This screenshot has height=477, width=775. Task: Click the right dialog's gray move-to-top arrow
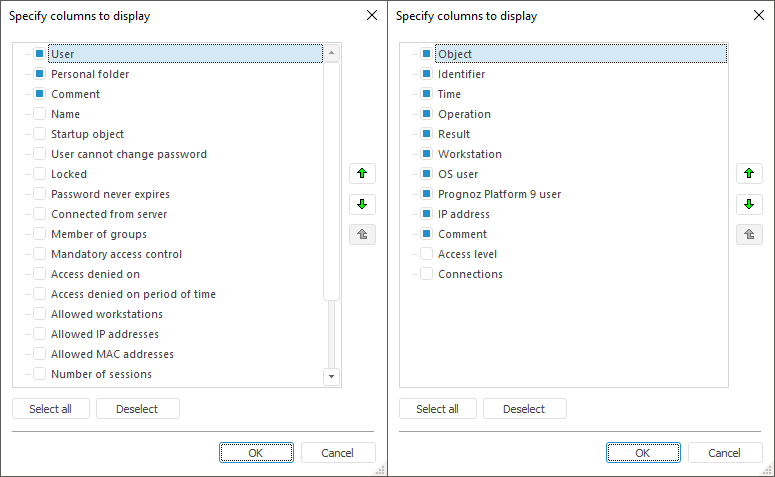coord(749,235)
